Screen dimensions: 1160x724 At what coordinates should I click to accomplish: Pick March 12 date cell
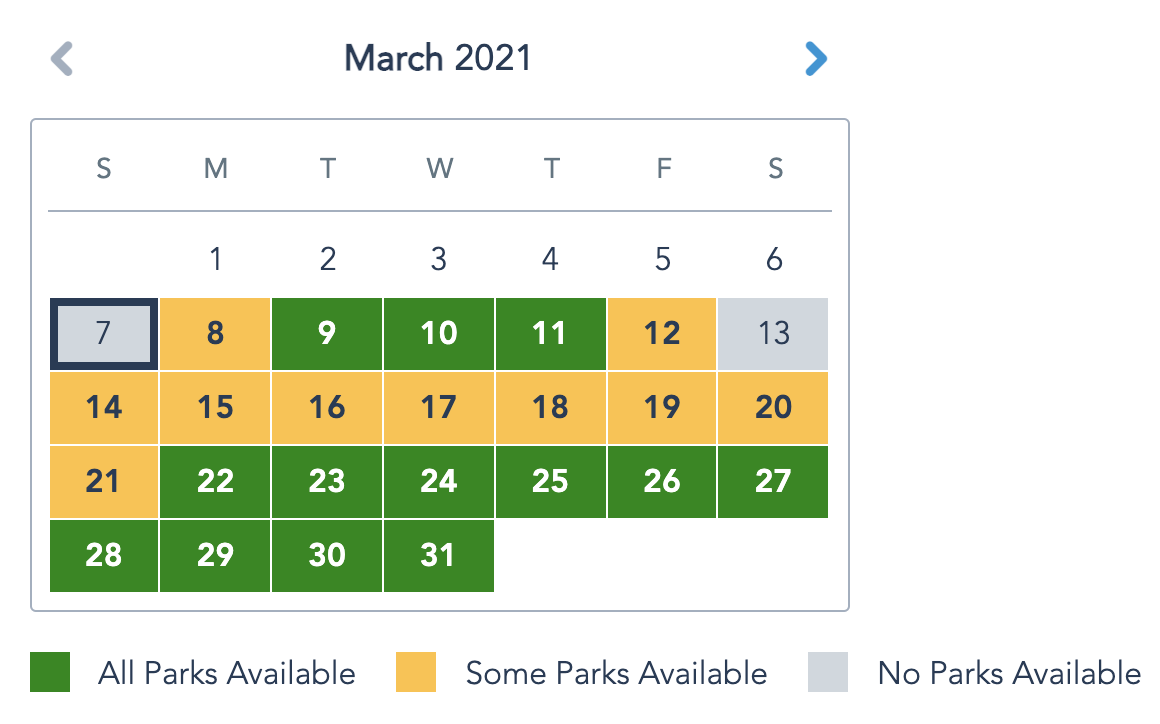tap(662, 334)
